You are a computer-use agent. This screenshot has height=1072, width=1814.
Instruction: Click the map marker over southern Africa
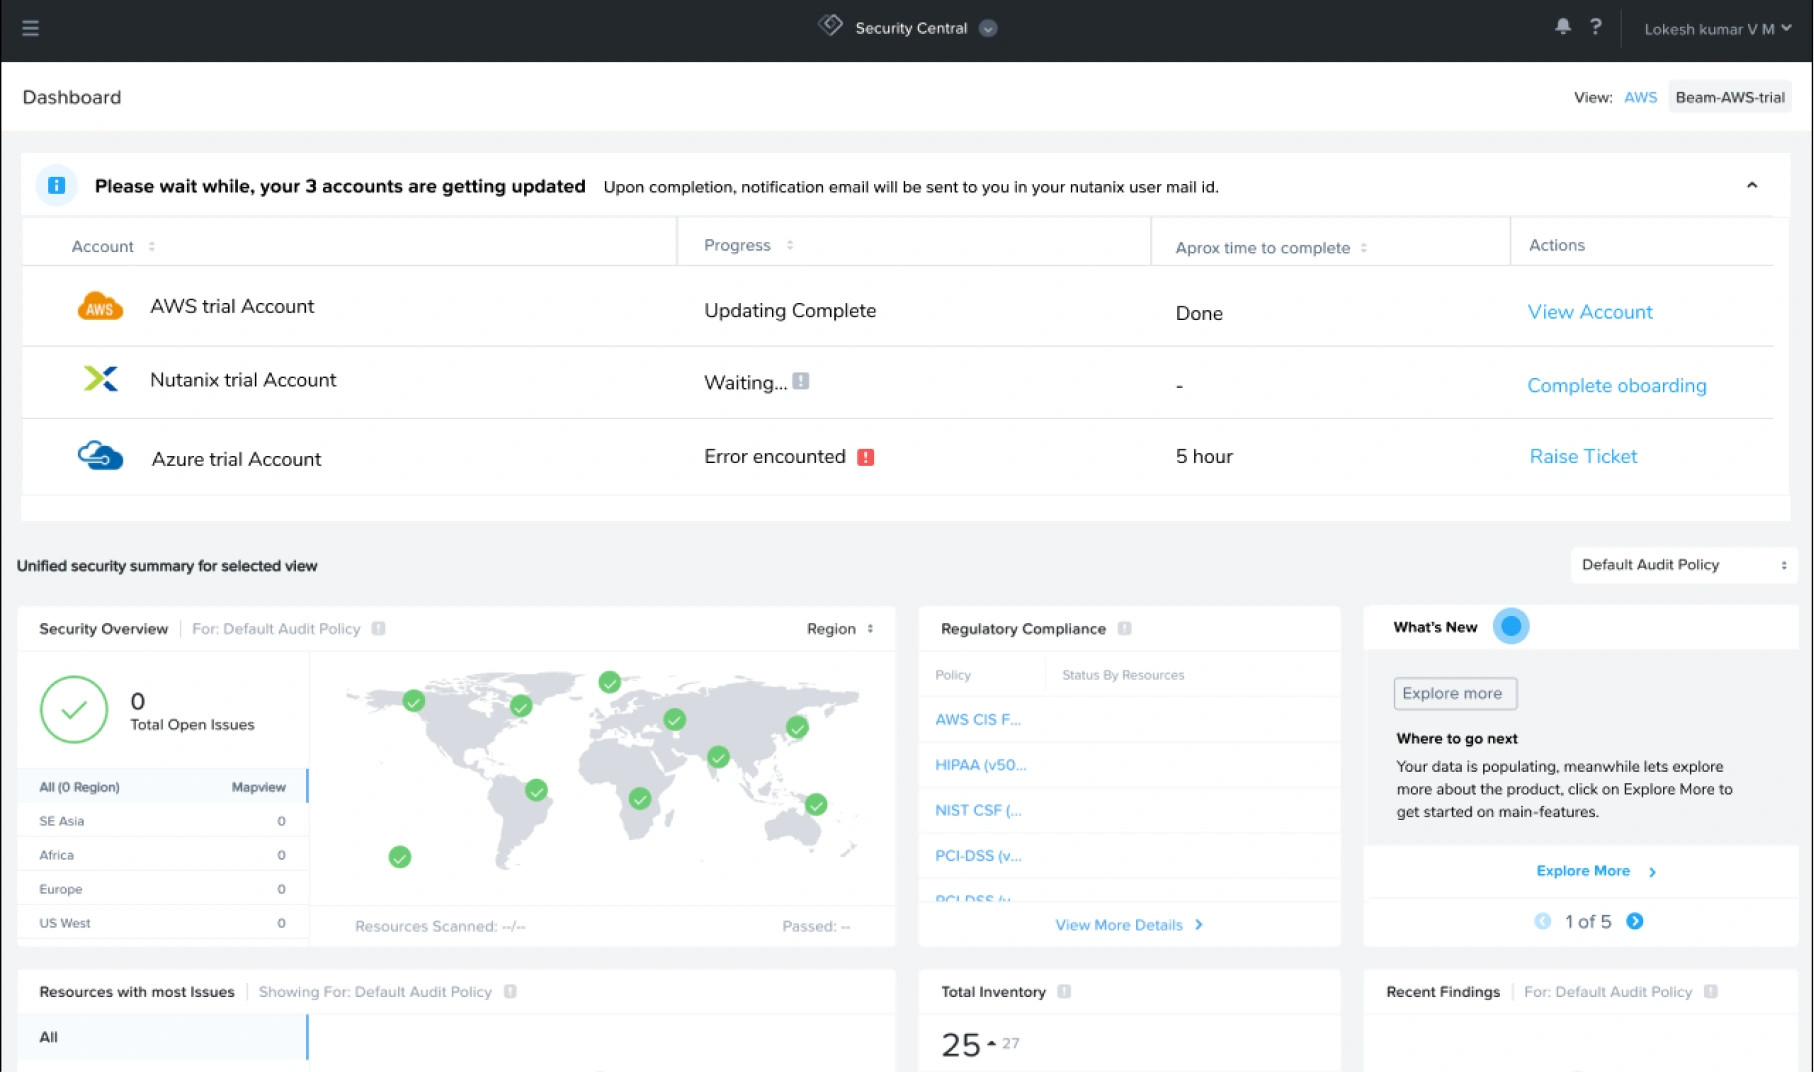coord(640,799)
